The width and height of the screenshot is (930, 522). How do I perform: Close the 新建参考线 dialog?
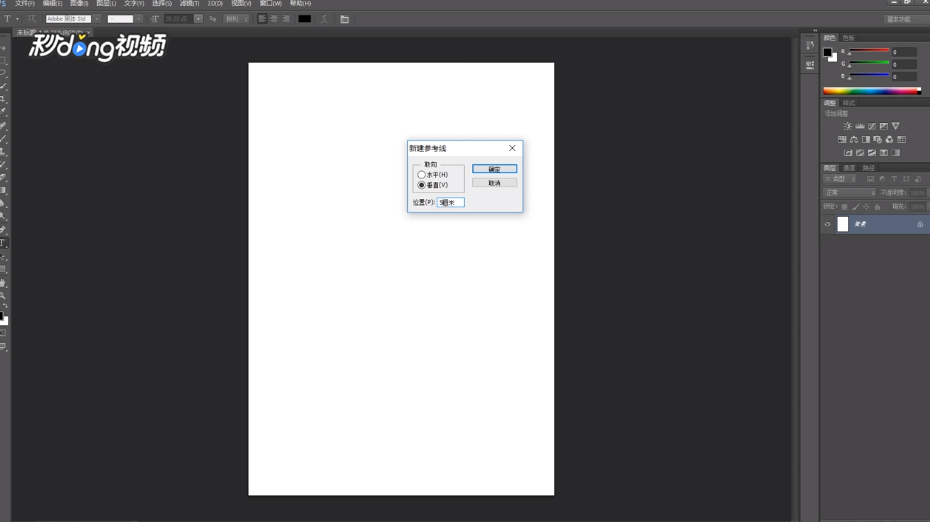click(512, 148)
